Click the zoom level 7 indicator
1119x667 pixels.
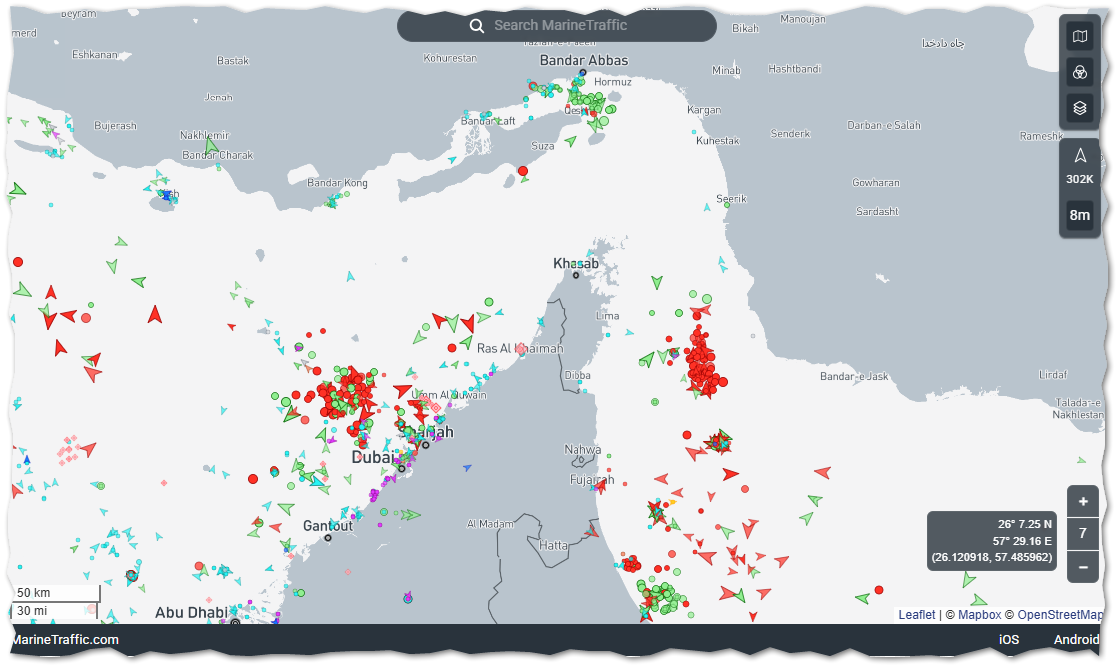click(1082, 534)
